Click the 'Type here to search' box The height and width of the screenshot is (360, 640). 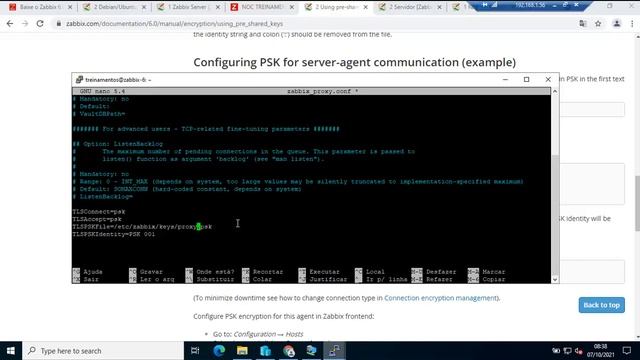click(x=103, y=351)
